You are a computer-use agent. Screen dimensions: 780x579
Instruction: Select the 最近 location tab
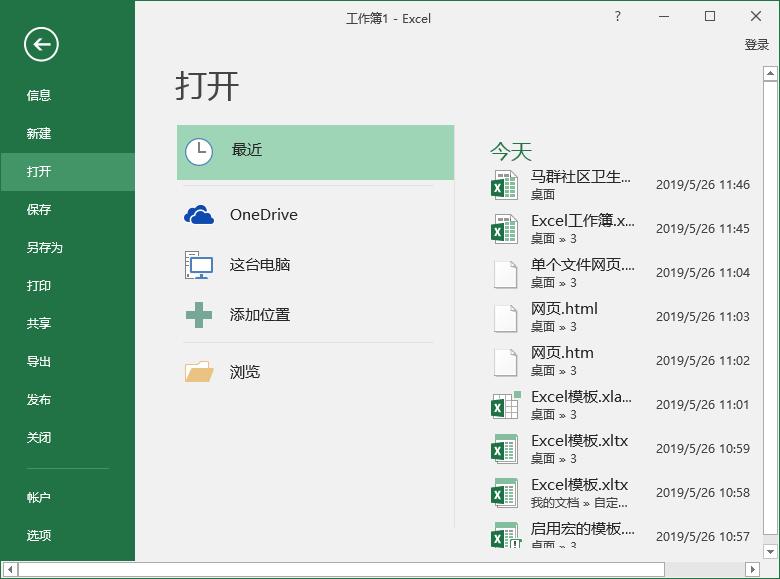[x=315, y=152]
